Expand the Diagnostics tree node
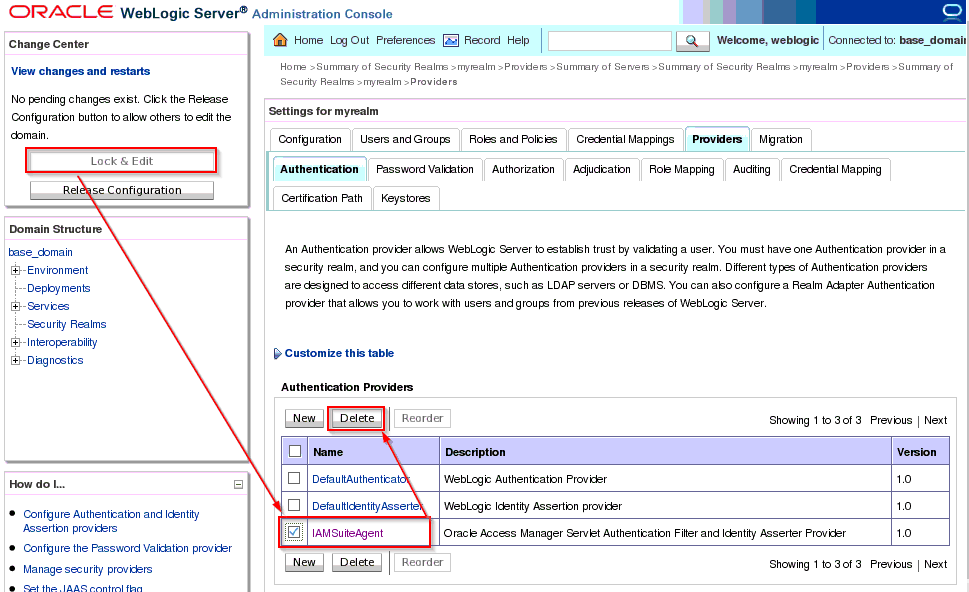The image size is (969, 592). 16,361
